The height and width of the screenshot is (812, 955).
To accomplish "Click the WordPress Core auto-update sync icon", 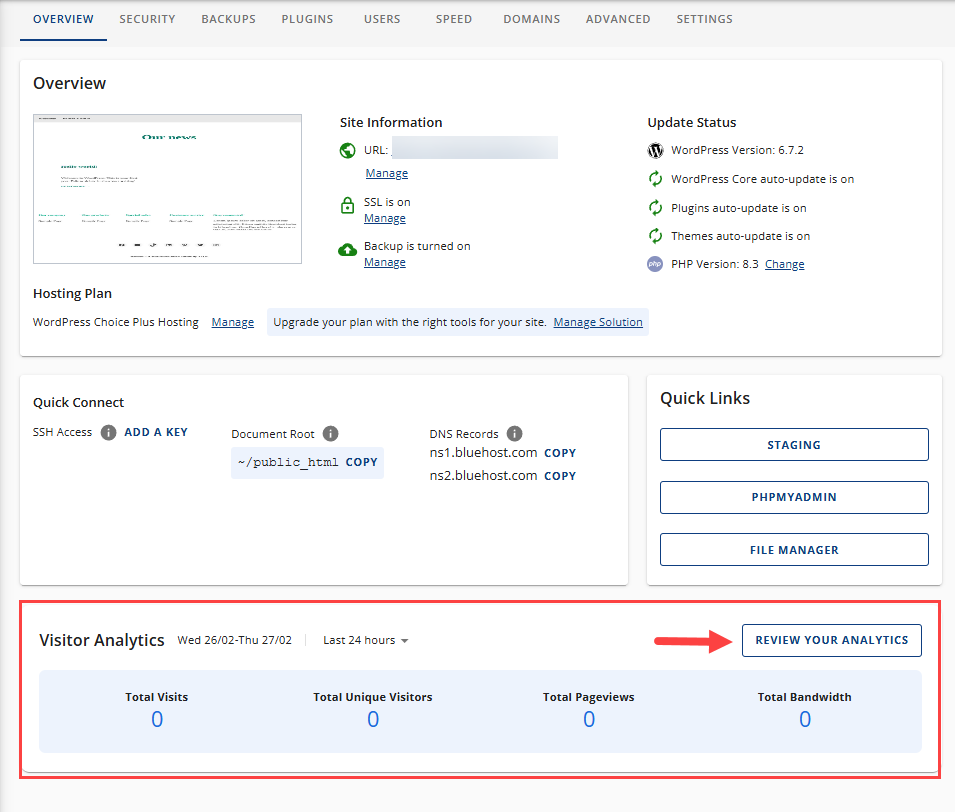I will [655, 179].
